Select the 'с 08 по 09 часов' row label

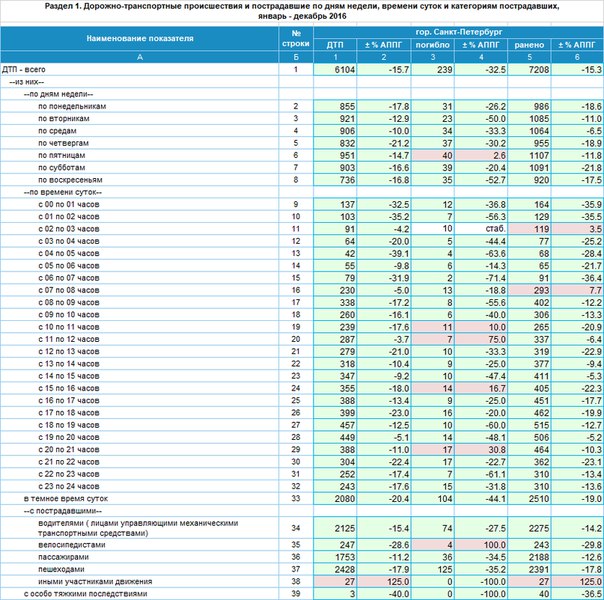tap(69, 303)
